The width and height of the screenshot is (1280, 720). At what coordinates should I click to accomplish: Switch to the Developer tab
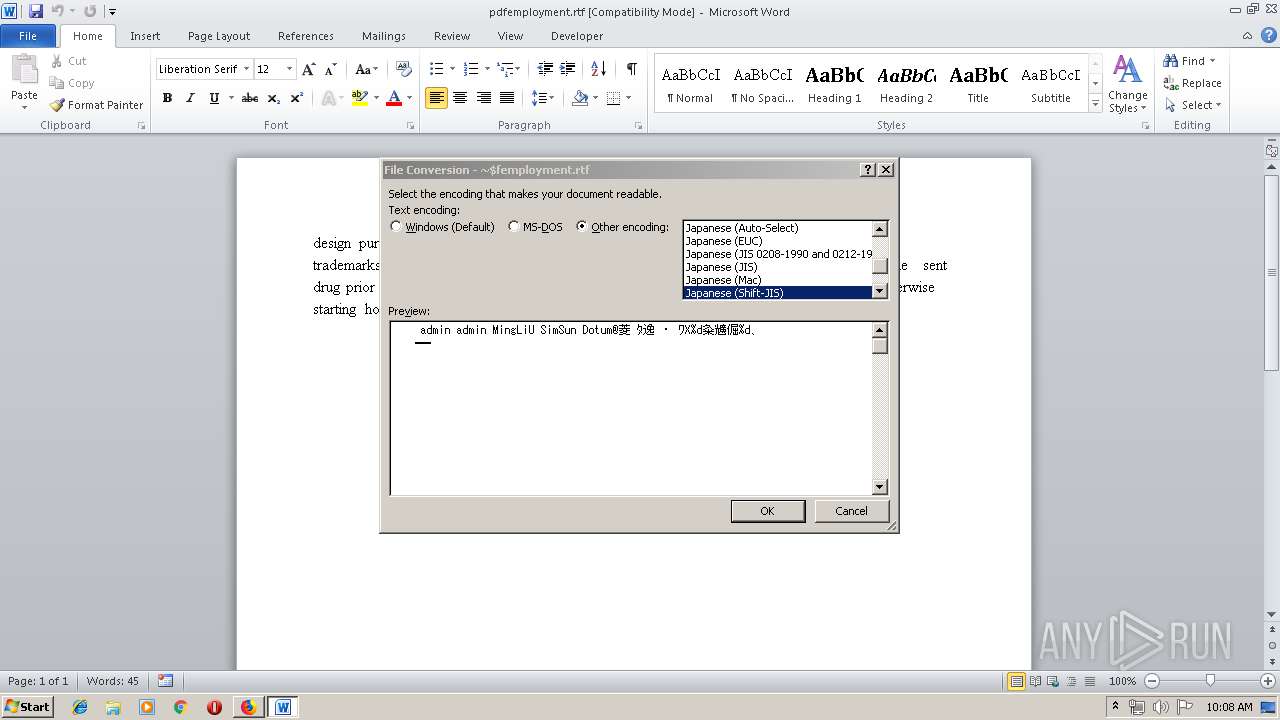(x=577, y=36)
